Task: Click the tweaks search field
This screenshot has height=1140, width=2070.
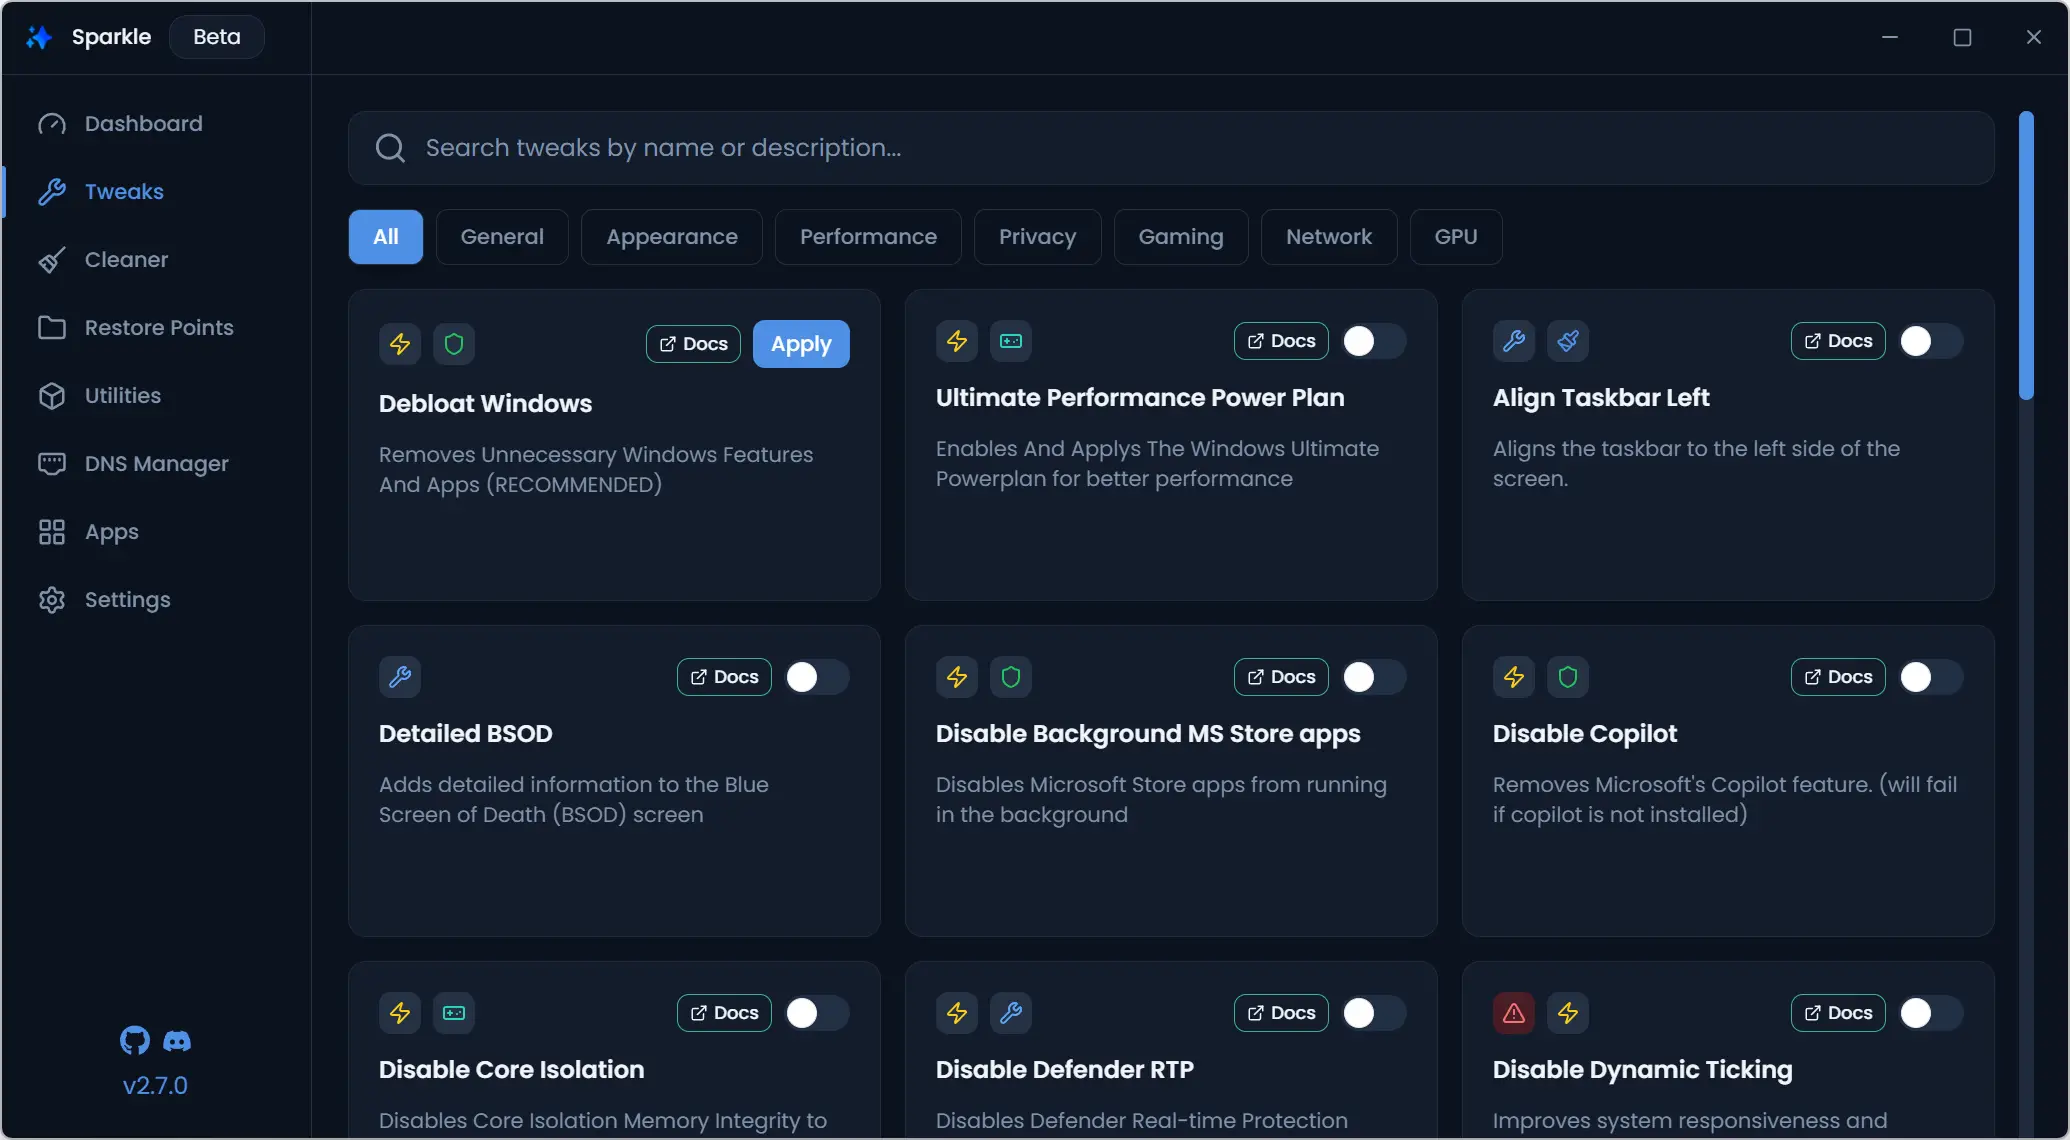Action: [x=1170, y=148]
